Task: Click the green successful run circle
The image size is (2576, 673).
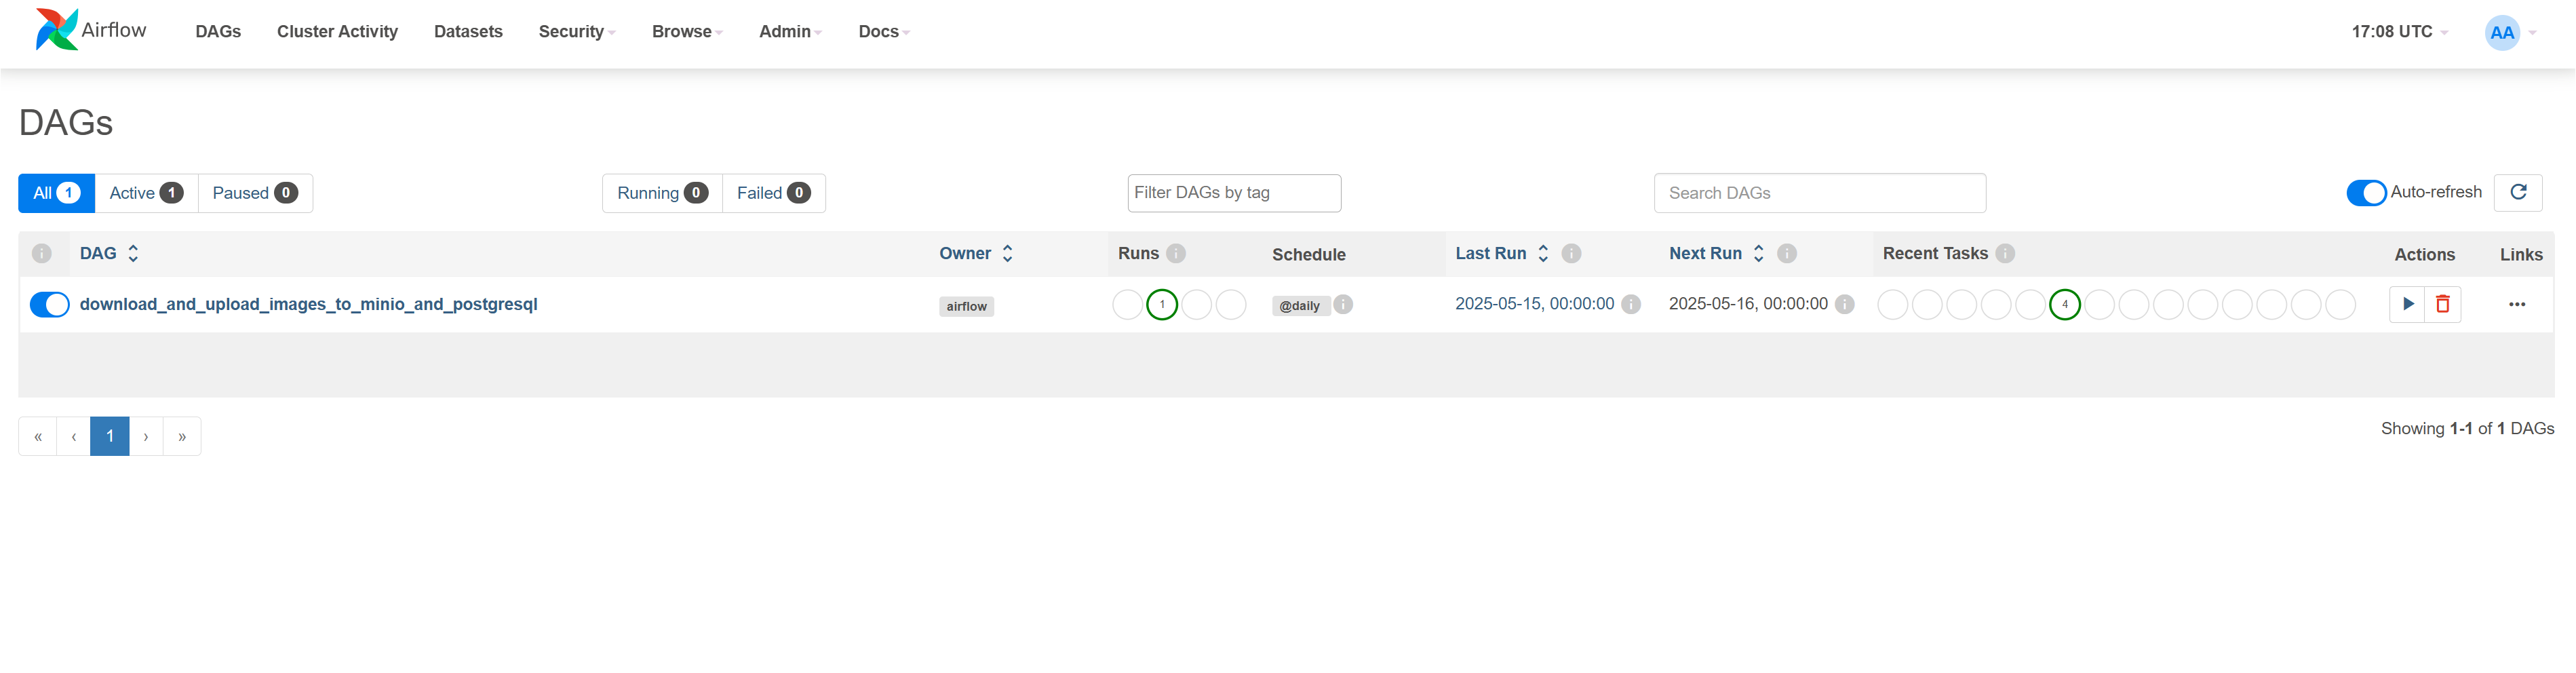Action: pos(1161,304)
